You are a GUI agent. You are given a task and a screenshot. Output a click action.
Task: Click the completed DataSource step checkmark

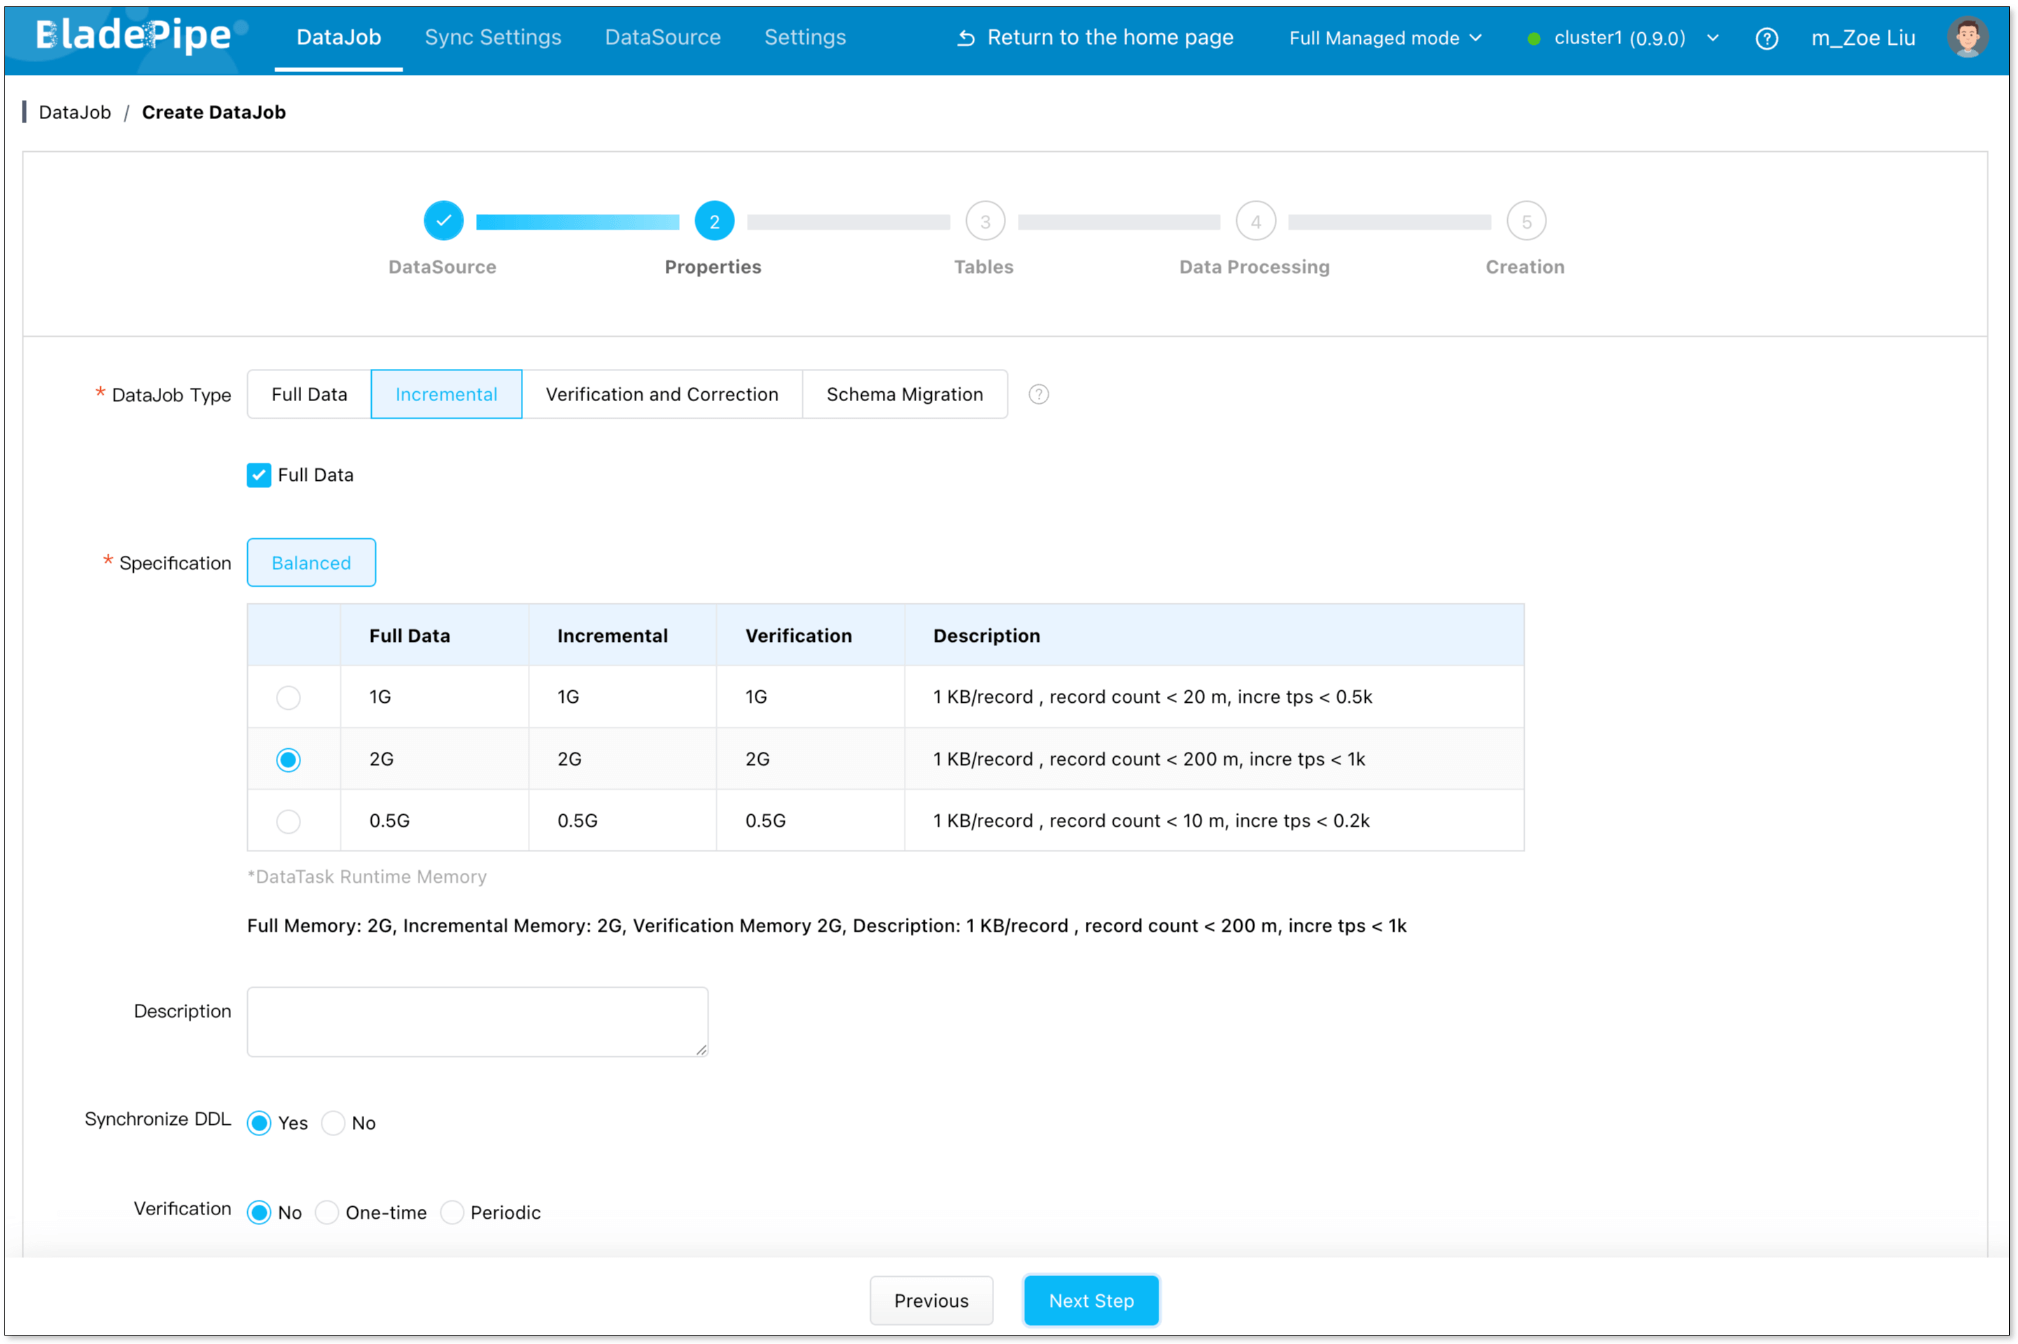click(443, 221)
